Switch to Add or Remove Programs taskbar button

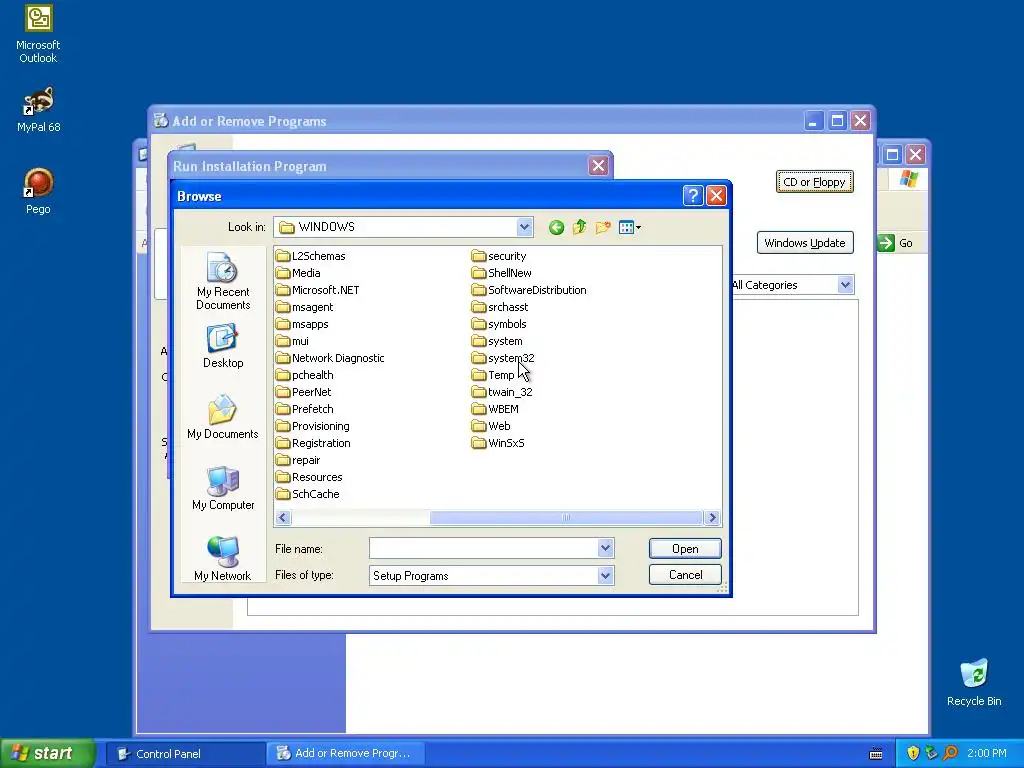(346, 754)
